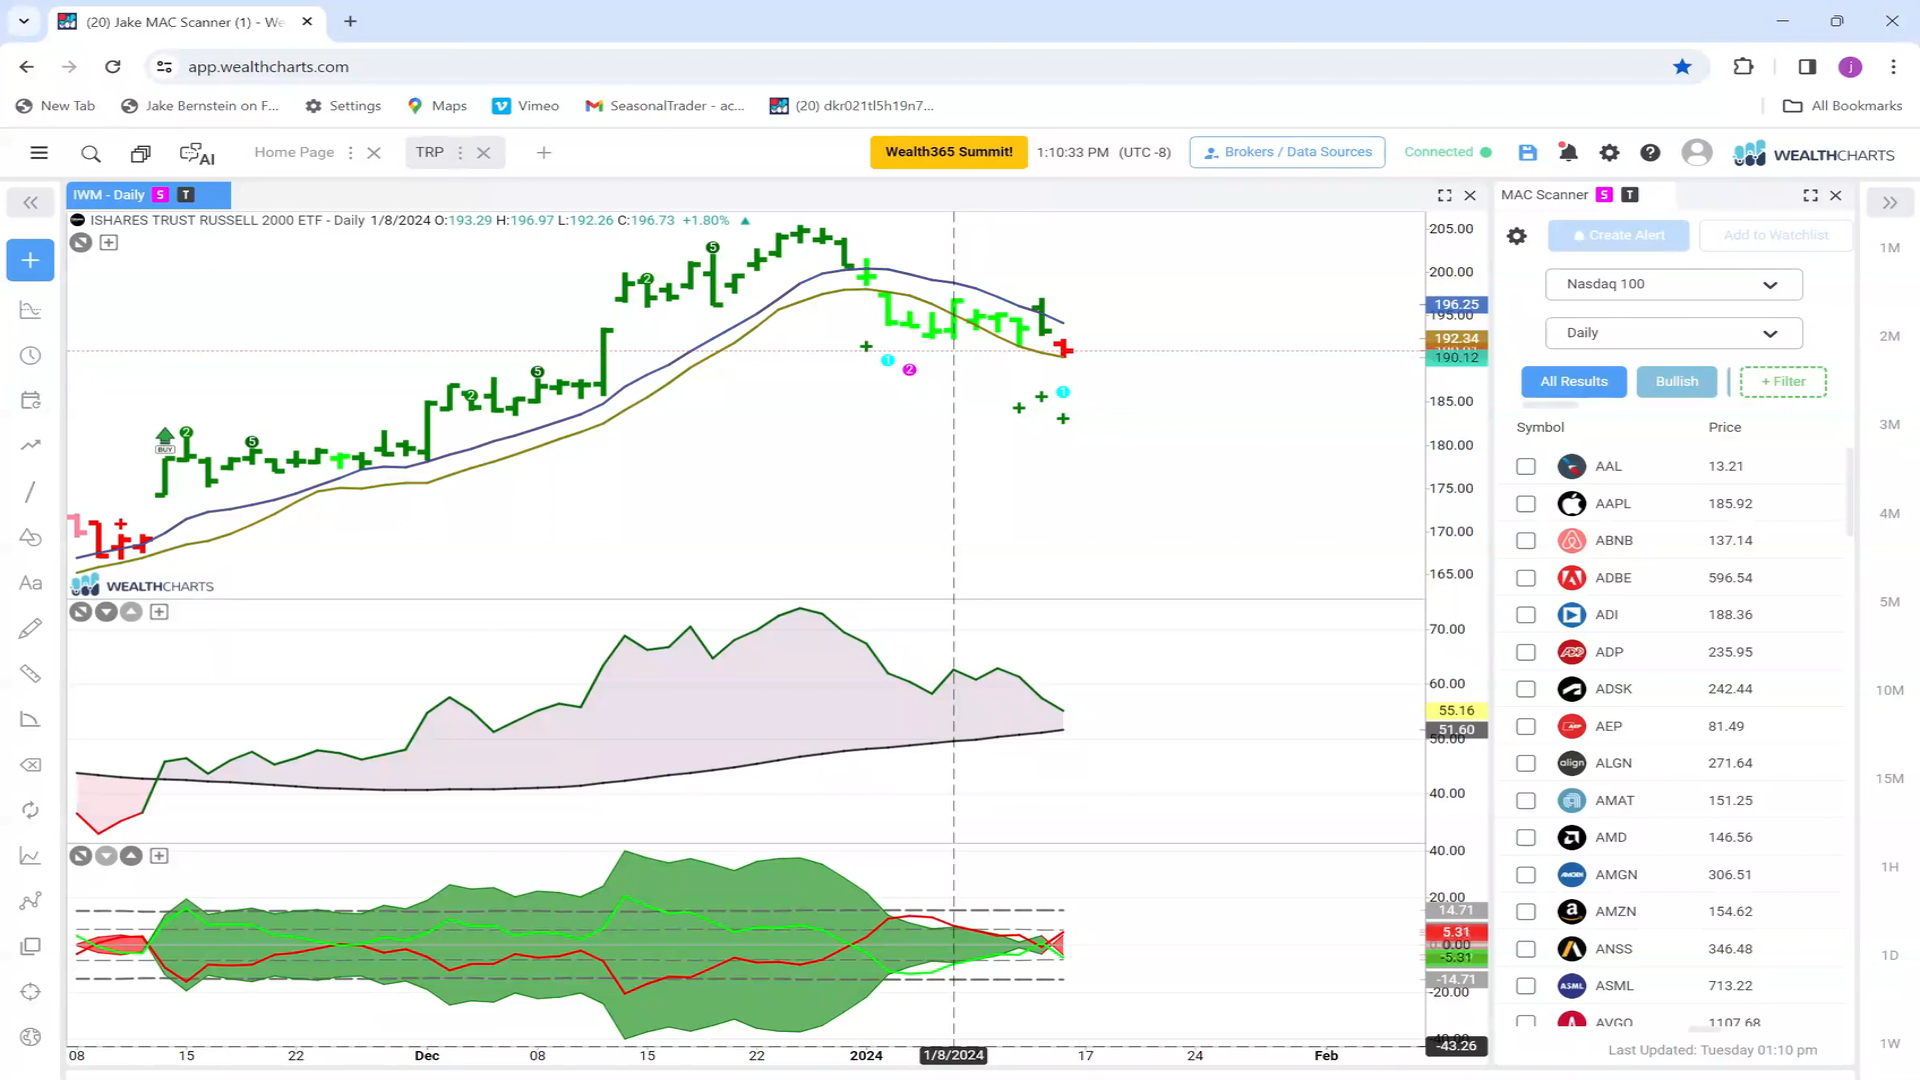The width and height of the screenshot is (1920, 1080).
Task: Hide the price chart indicator eye icon
Action: pyautogui.click(x=81, y=243)
